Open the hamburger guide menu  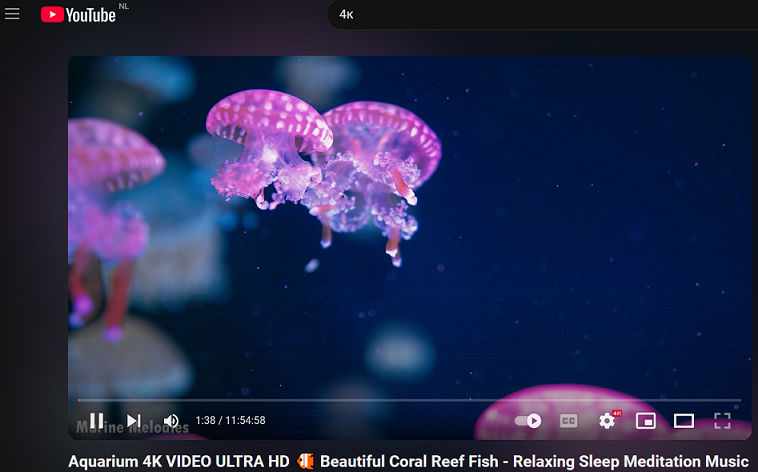click(x=12, y=14)
